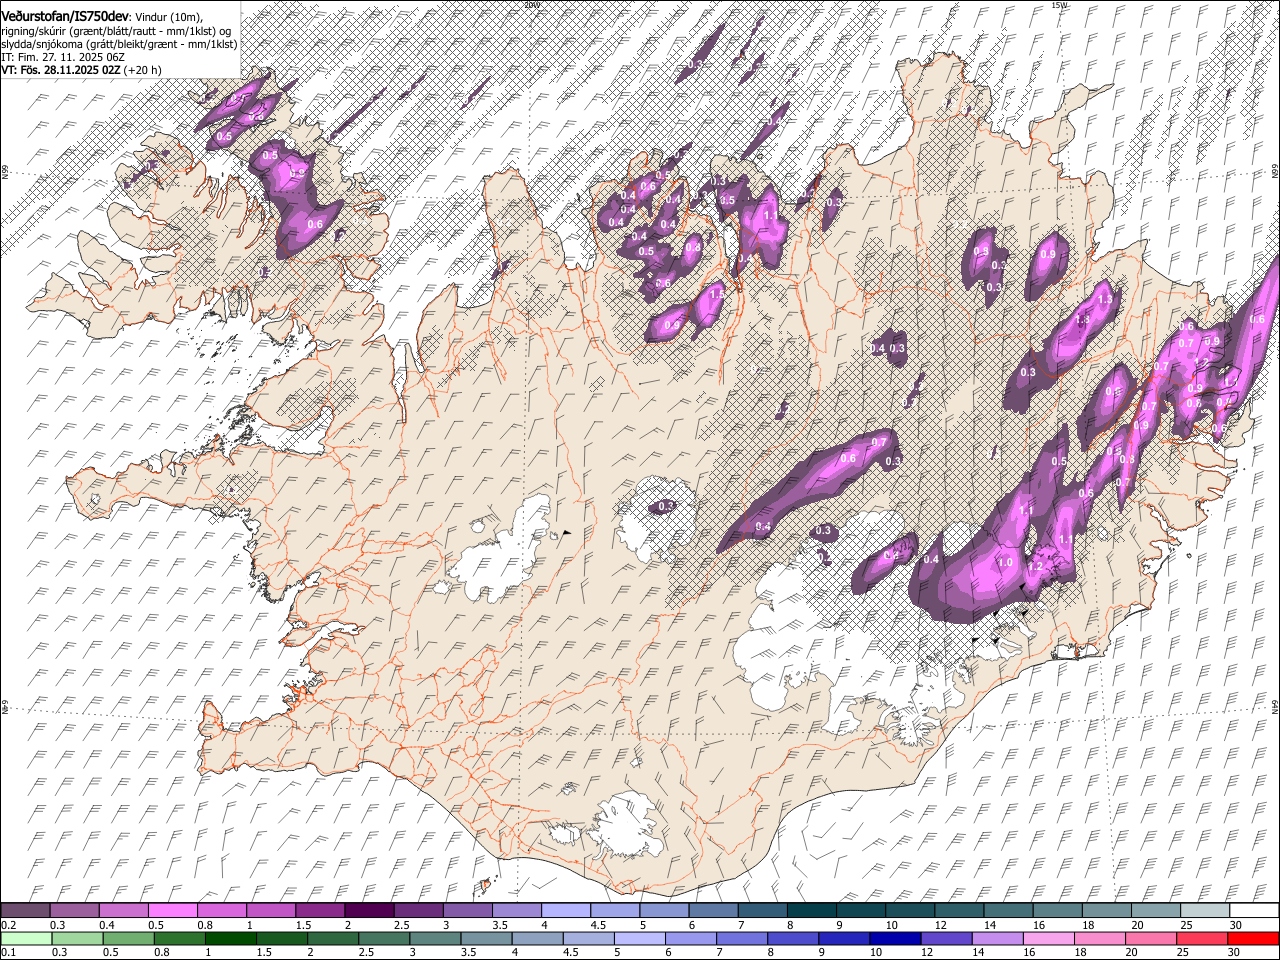
Task: Pick the bright pink snow swatch starting at 0.5
Action: tap(172, 911)
